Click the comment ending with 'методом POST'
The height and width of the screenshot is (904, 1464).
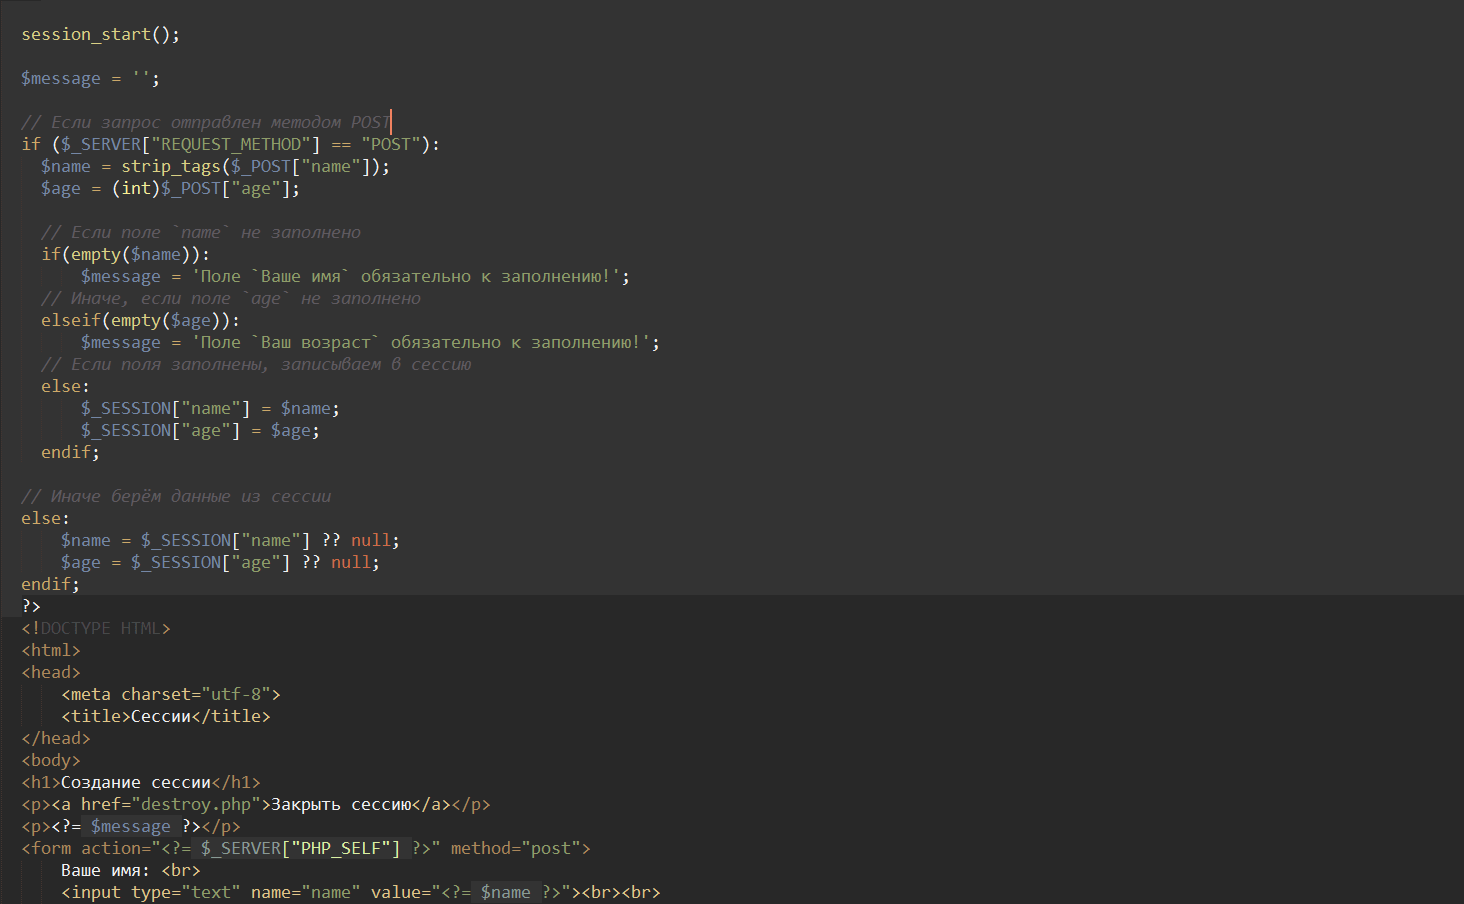click(205, 122)
